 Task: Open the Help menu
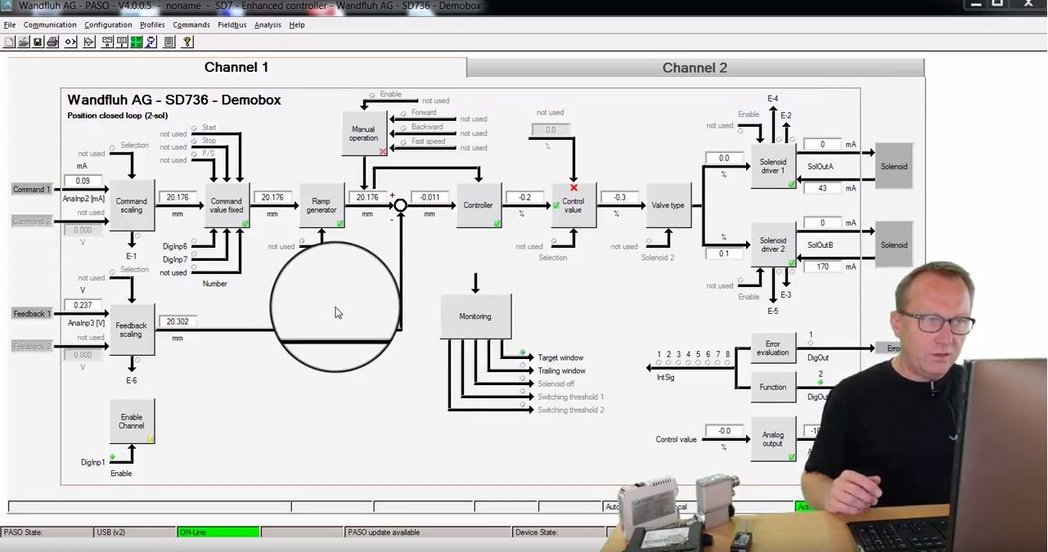click(297, 25)
